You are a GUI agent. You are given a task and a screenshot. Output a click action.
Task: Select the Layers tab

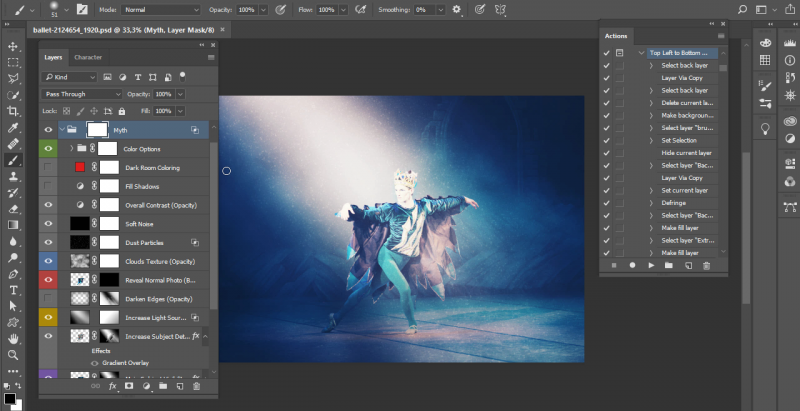(53, 58)
